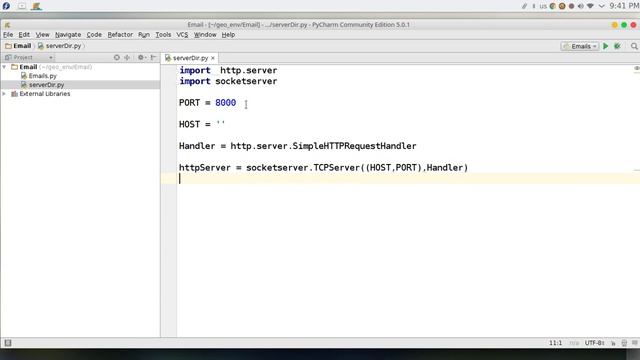Image resolution: width=640 pixels, height=360 pixels.
Task: Maximize the PyCharm window with green button
Action: coord(624,25)
